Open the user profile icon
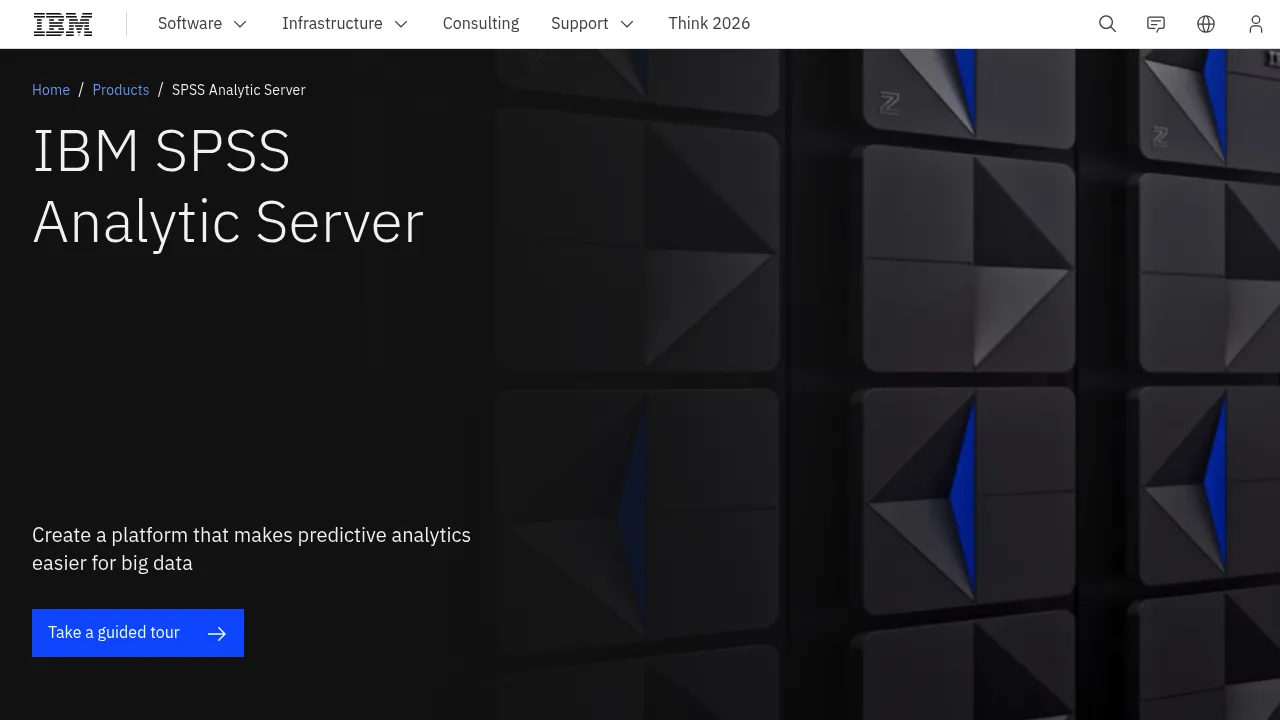1280x720 pixels. click(1256, 24)
